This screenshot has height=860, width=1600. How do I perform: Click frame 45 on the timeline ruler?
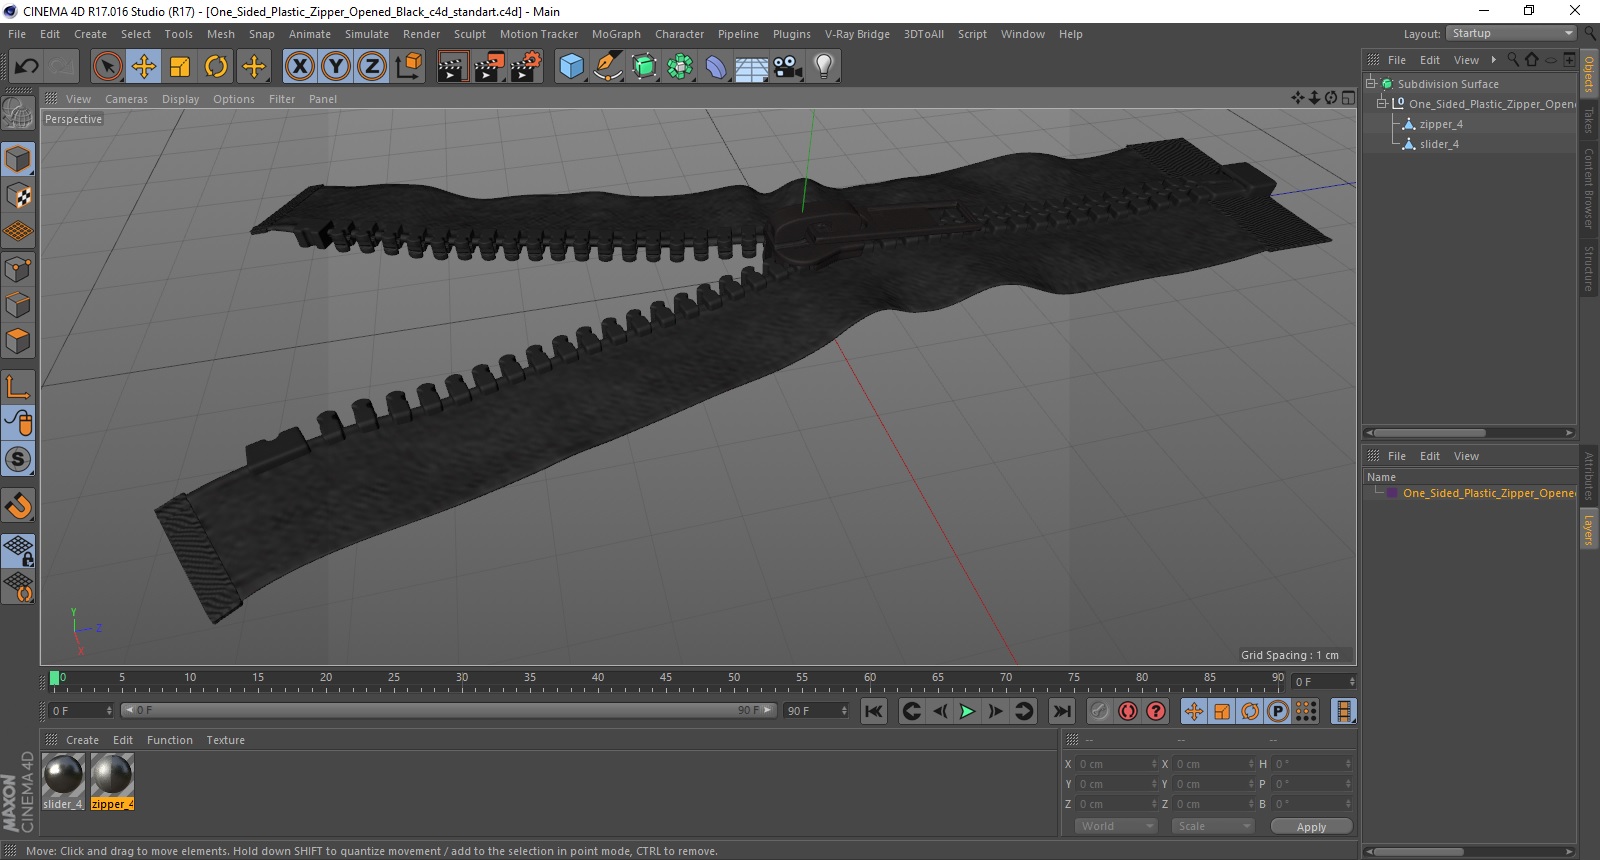point(666,678)
